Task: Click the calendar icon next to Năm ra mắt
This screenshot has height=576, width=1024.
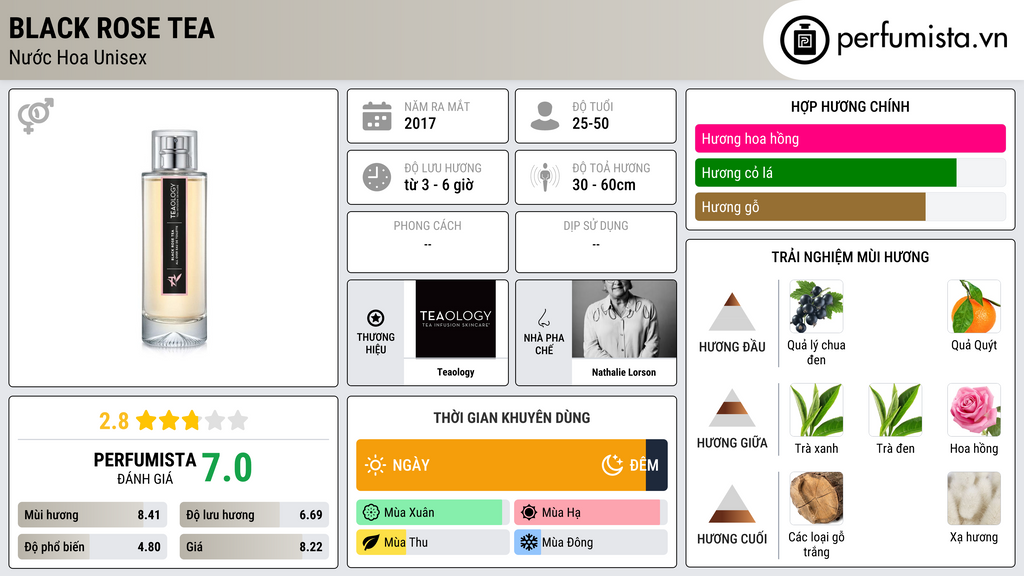Action: (x=377, y=116)
